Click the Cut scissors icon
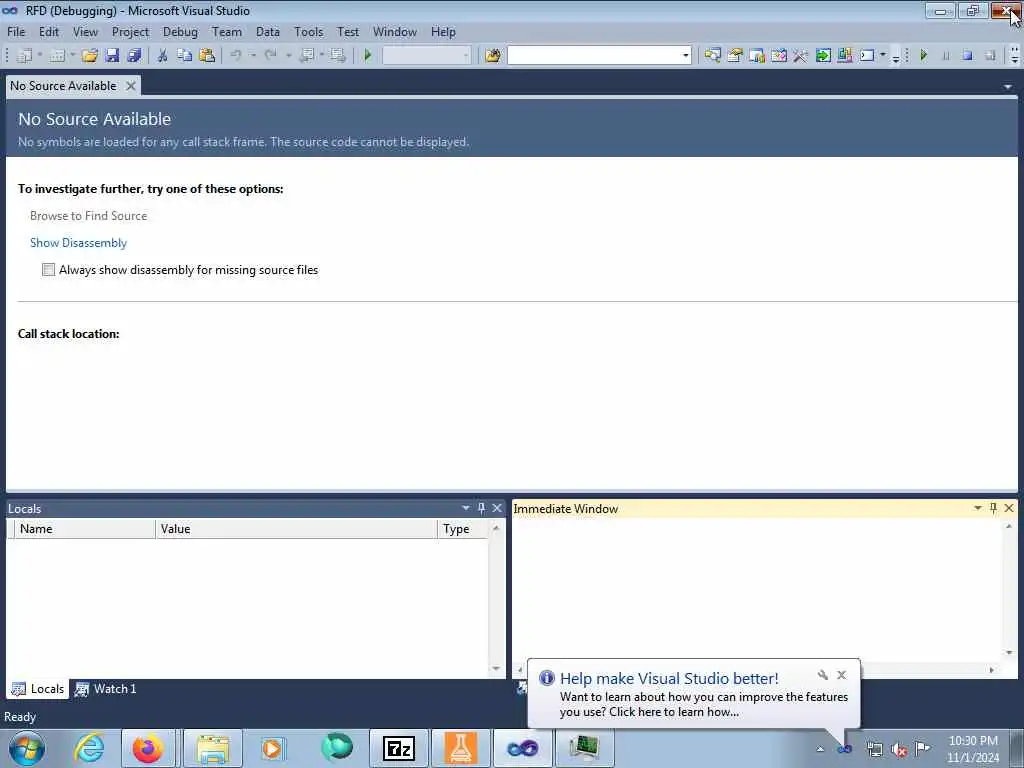The image size is (1024, 768). (x=163, y=56)
